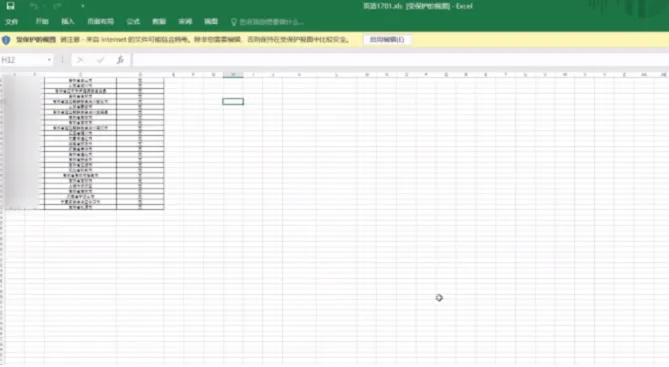Click the Cancel (X) icon in formula bar

click(x=80, y=60)
